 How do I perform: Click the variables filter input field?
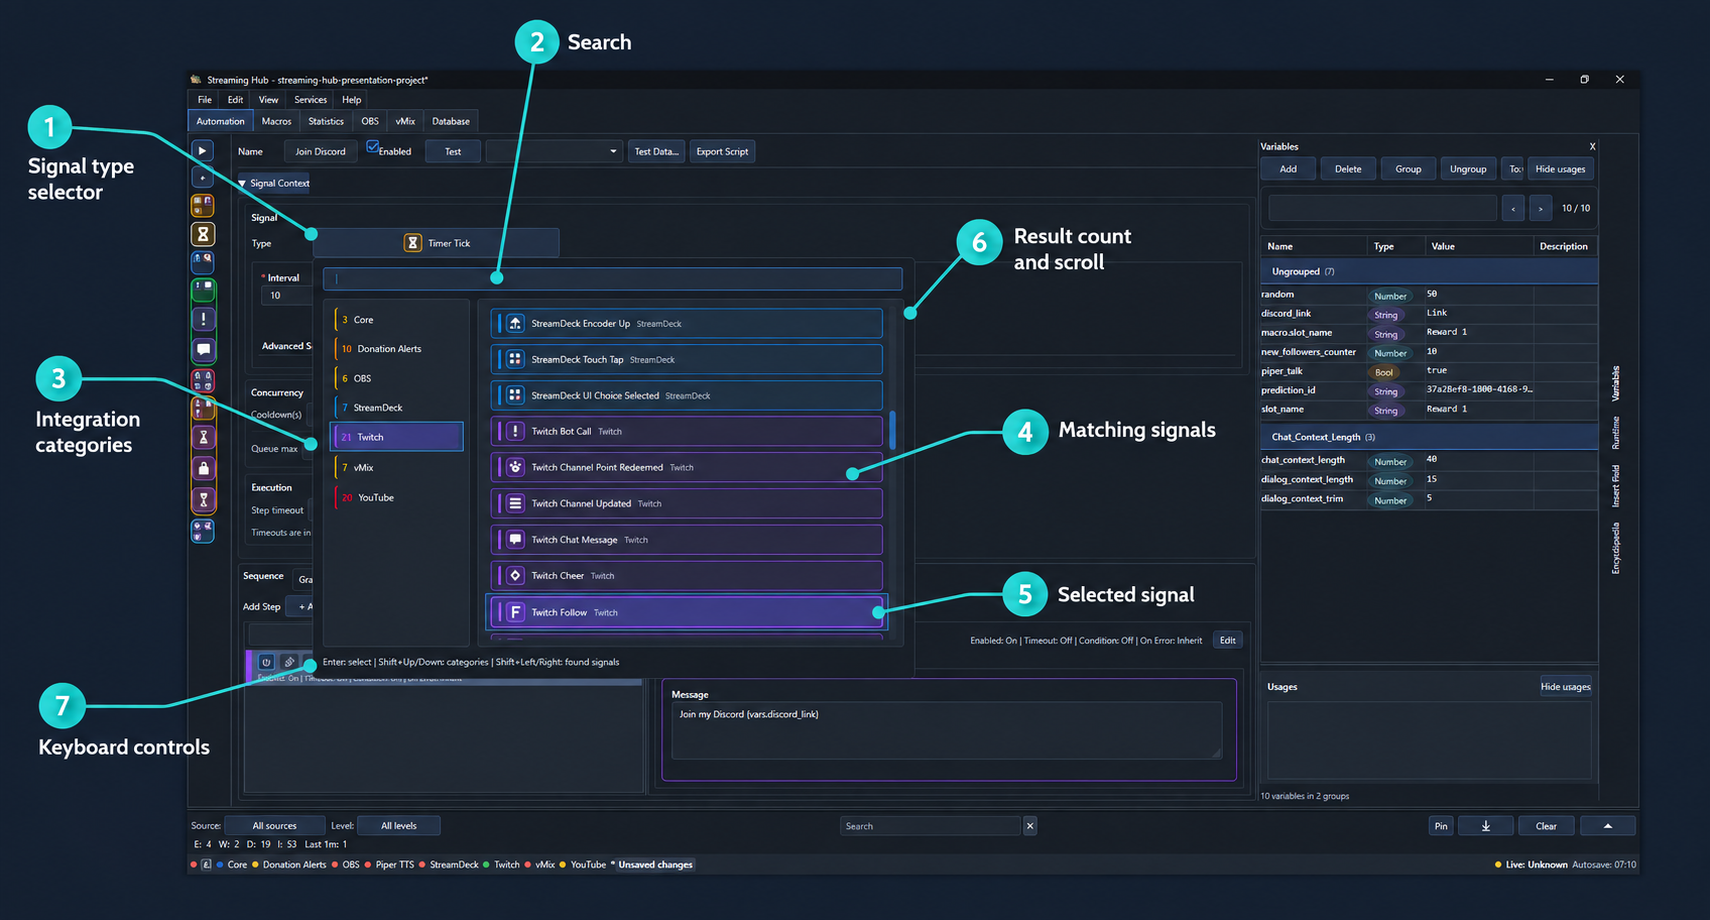click(x=1382, y=208)
